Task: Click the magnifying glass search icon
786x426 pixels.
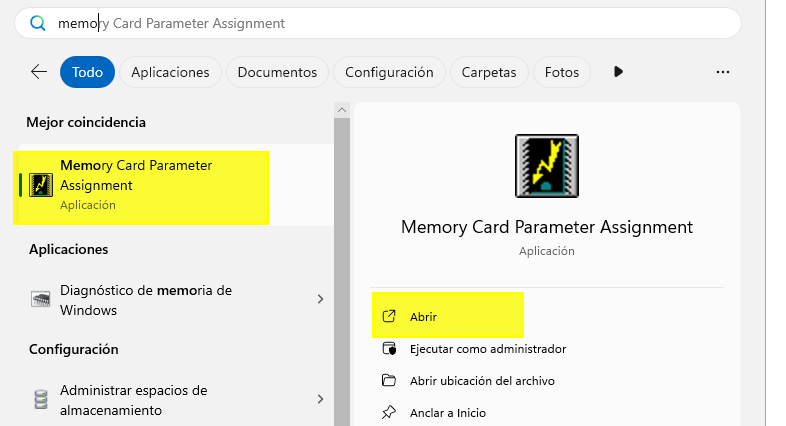Action: point(38,23)
